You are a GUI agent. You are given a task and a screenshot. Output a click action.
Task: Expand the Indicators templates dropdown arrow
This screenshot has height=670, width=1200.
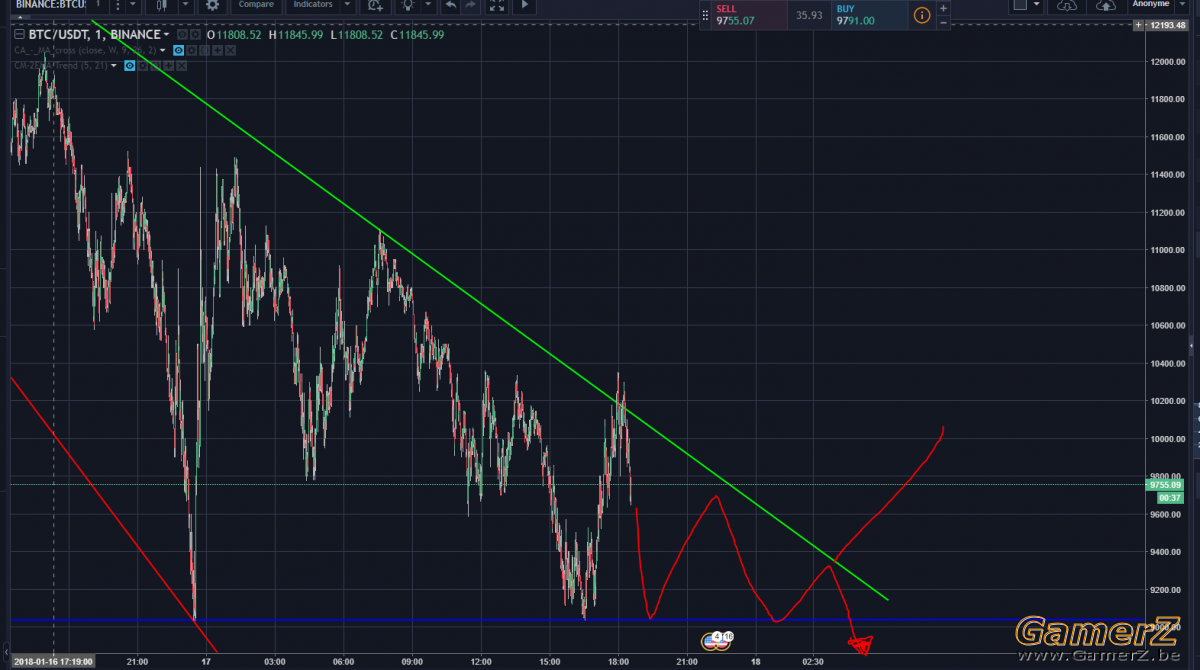point(347,5)
